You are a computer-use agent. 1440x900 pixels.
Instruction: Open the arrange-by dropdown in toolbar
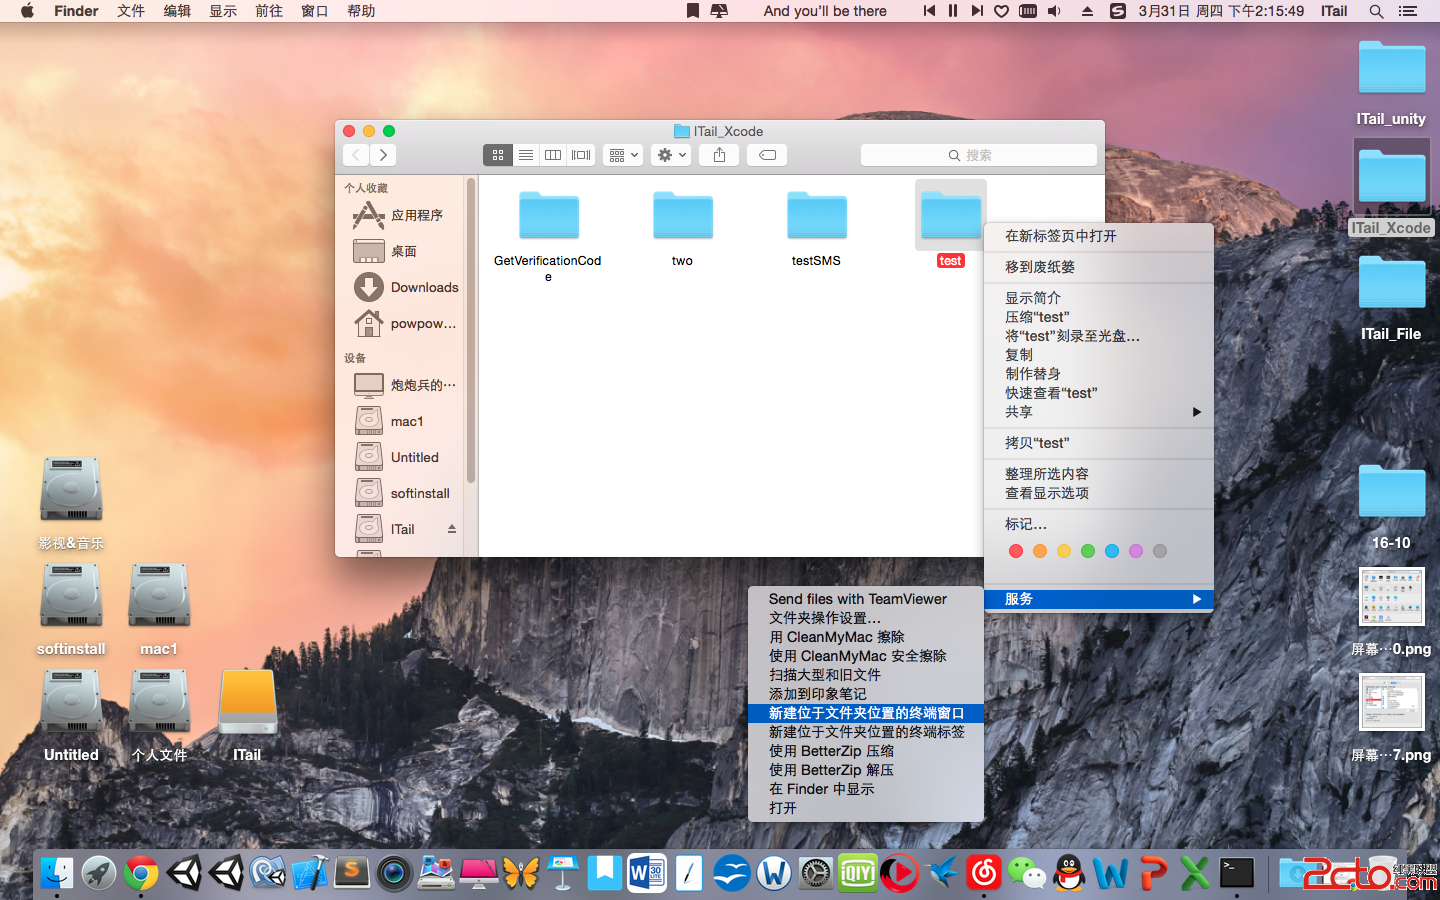pyautogui.click(x=623, y=155)
